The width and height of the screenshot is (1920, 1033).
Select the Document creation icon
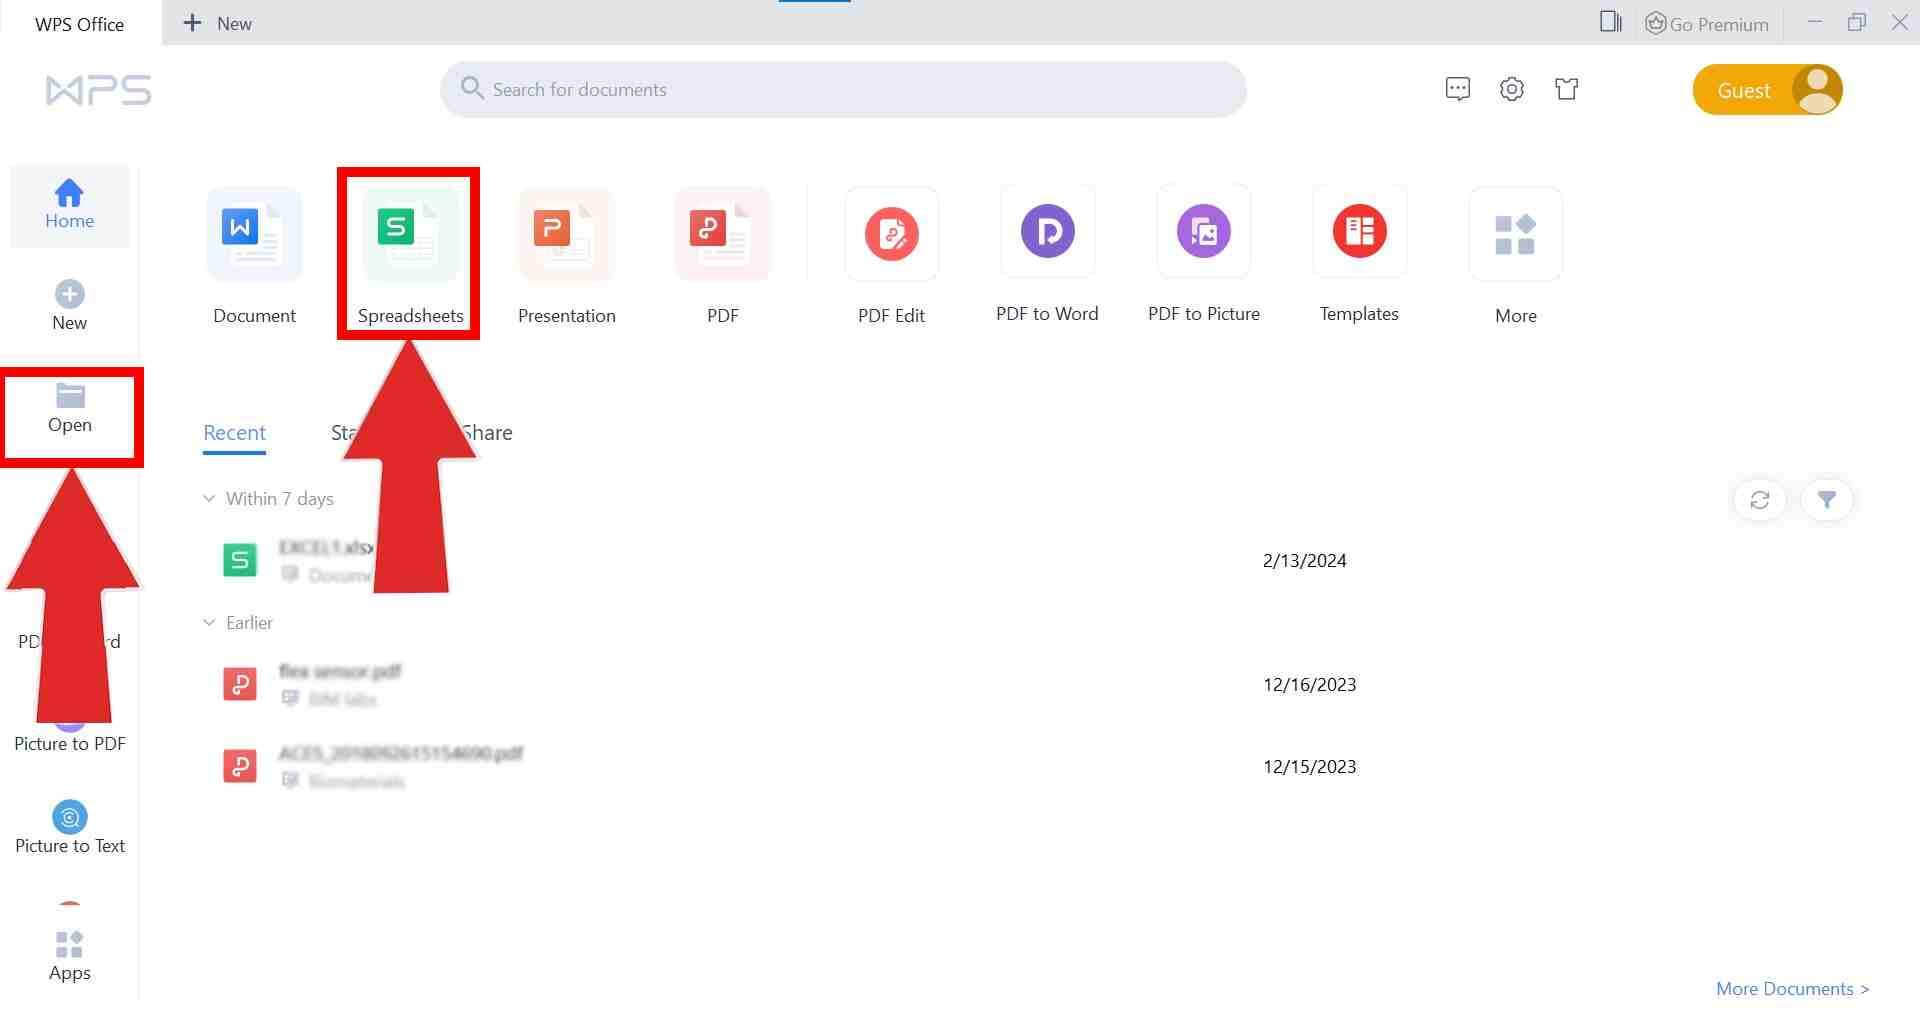pyautogui.click(x=254, y=234)
